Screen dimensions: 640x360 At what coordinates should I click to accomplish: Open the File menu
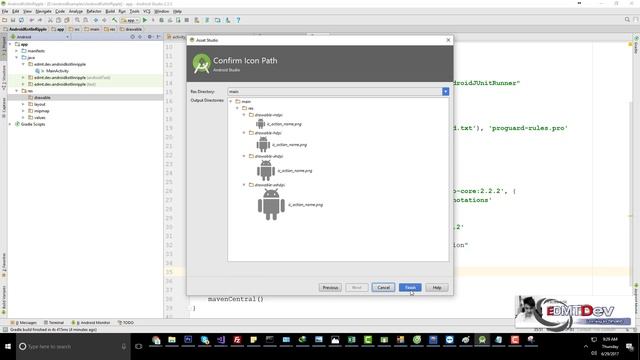pyautogui.click(x=5, y=11)
